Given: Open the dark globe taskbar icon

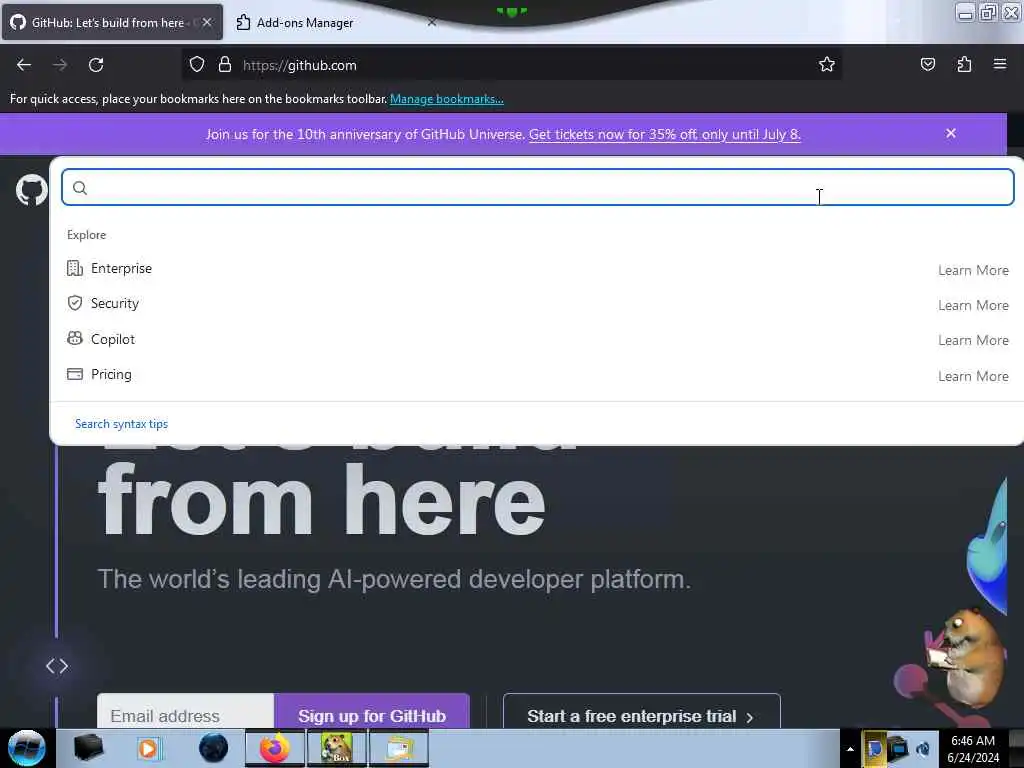Looking at the screenshot, I should pos(213,748).
